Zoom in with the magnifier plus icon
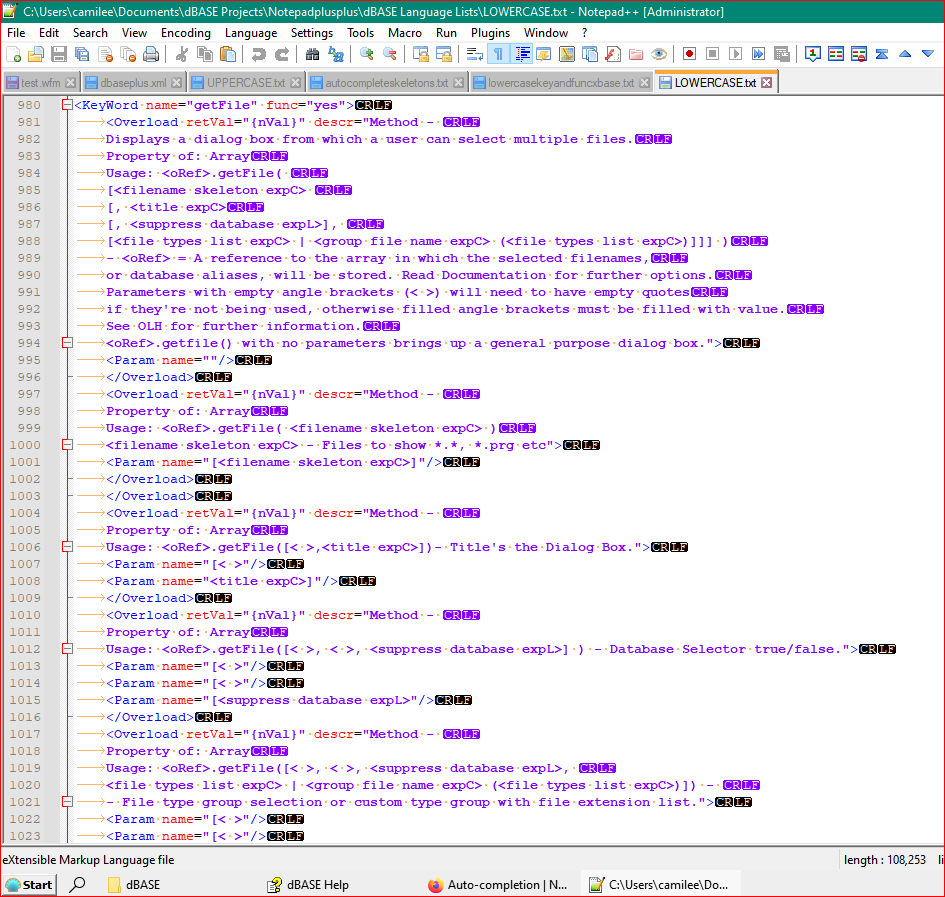Image resolution: width=945 pixels, height=897 pixels. (x=366, y=55)
